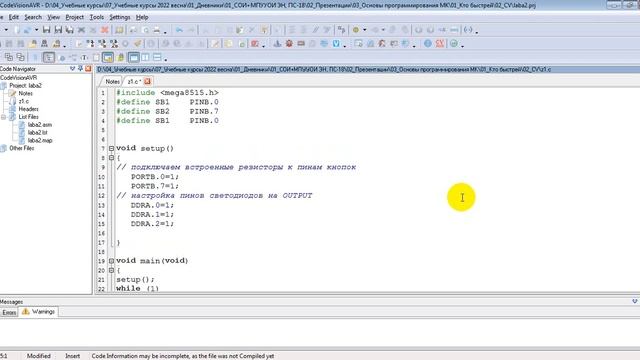The image size is (640, 360).
Task: Toggle the highlighted Code Navigator tree button
Action: [49, 57]
